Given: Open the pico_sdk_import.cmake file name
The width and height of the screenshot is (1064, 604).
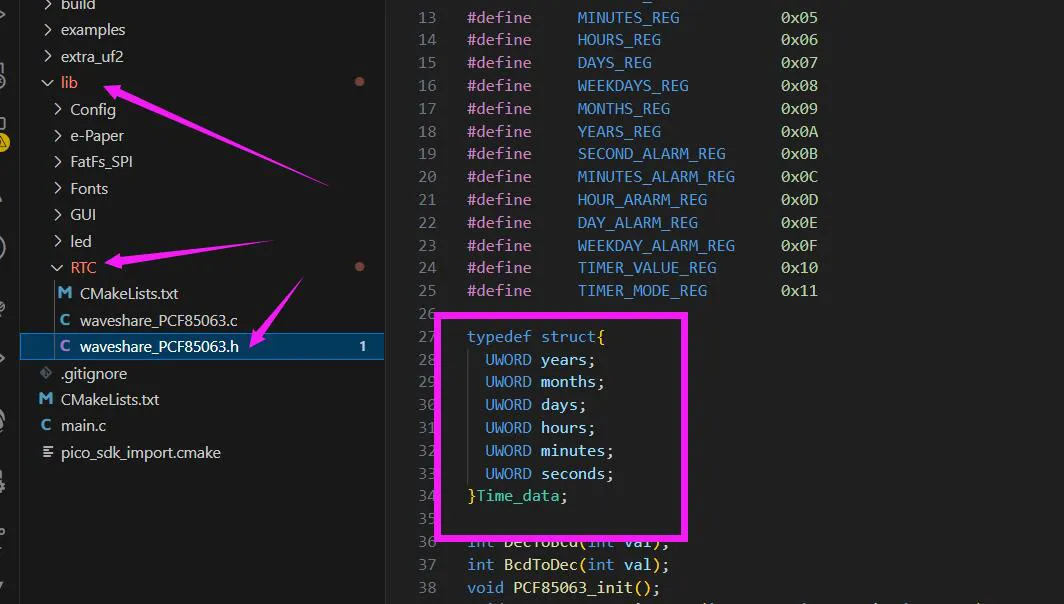Looking at the screenshot, I should point(140,453).
